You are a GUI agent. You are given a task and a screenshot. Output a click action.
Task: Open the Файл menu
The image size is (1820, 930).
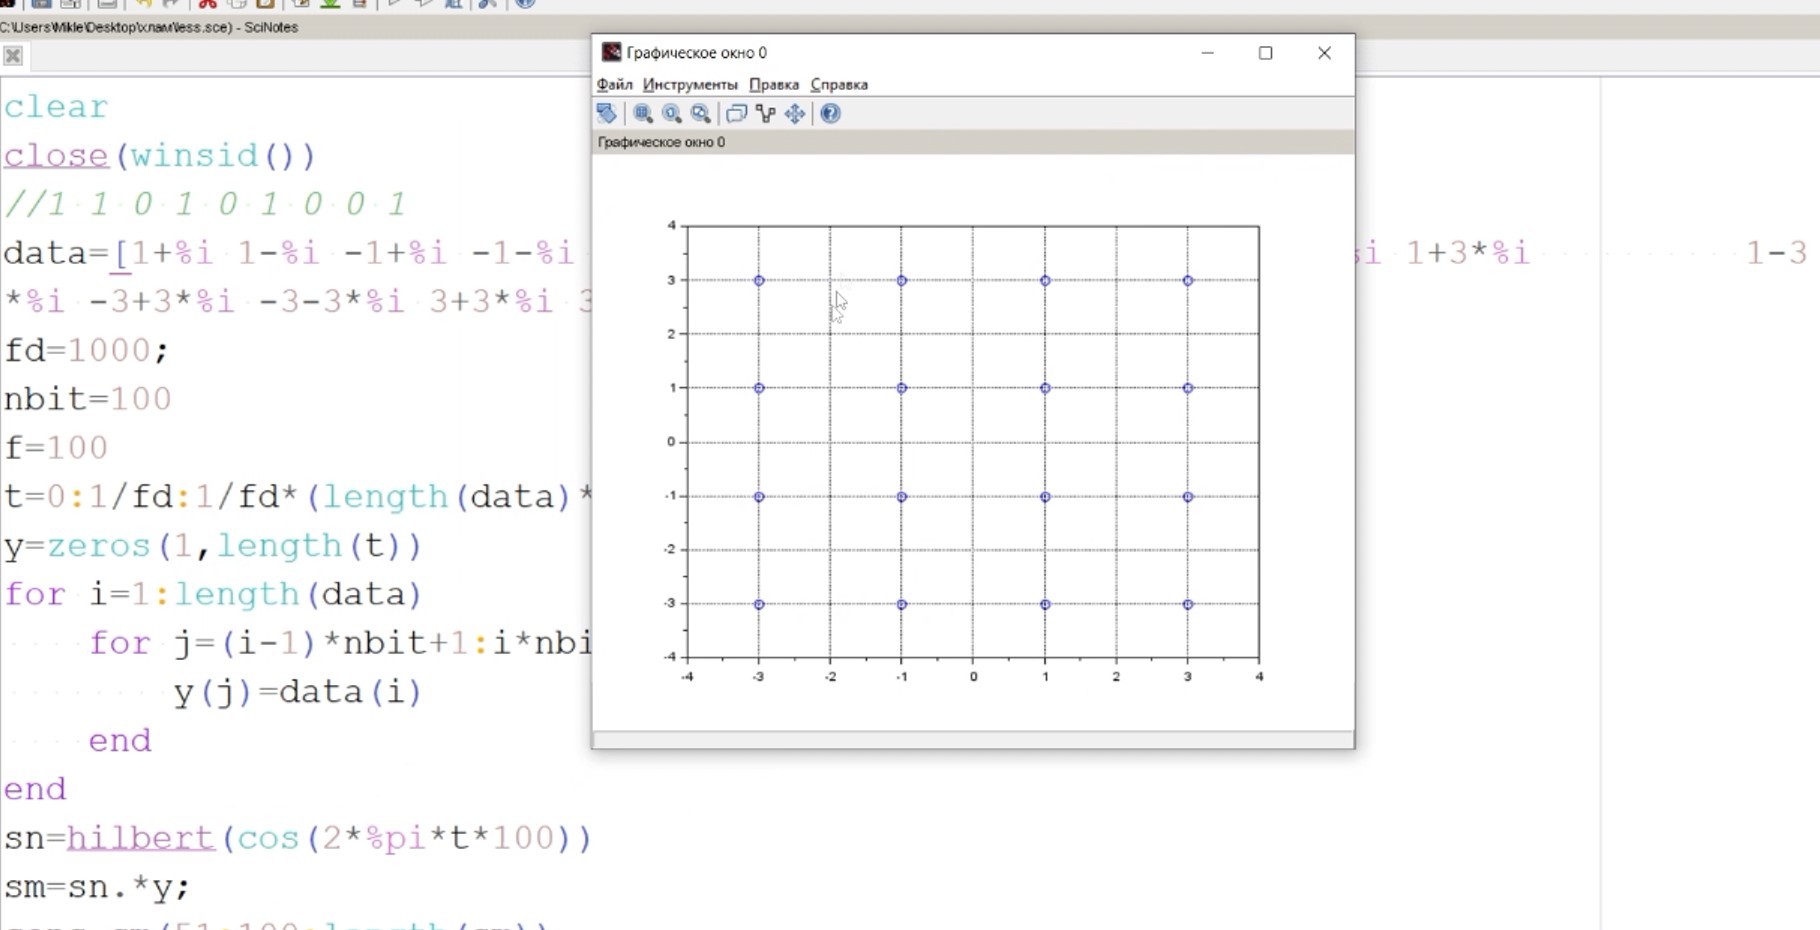615,85
